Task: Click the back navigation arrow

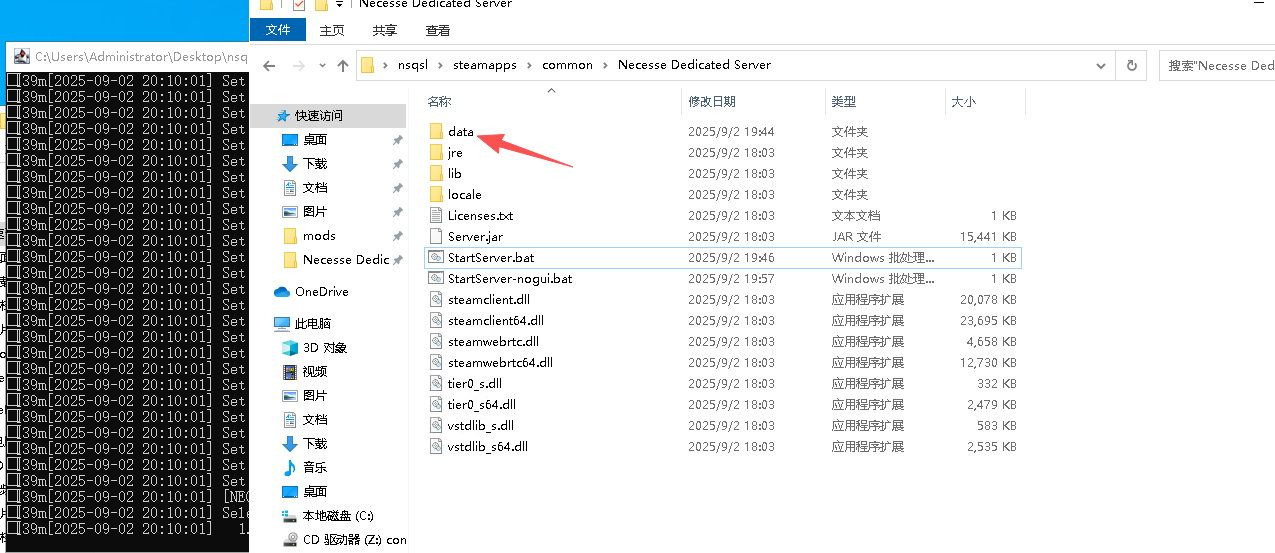Action: pyautogui.click(x=268, y=66)
